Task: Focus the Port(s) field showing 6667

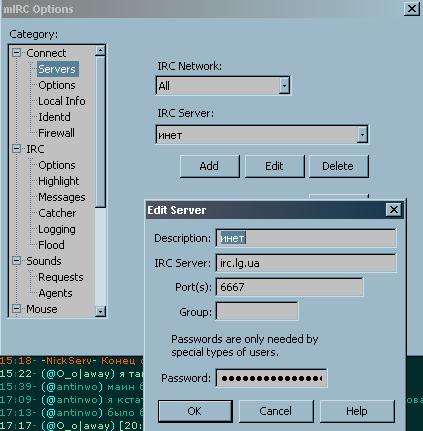Action: (290, 287)
